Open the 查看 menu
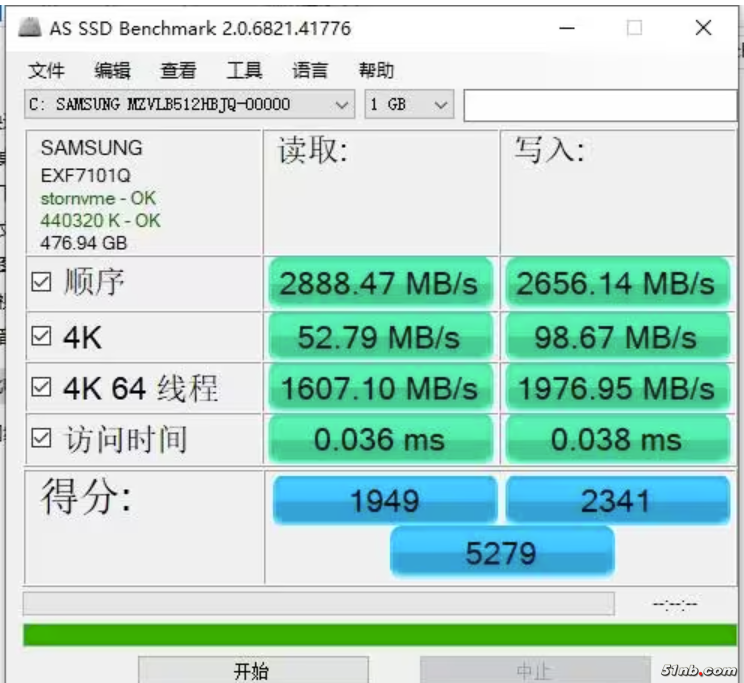 coord(178,70)
